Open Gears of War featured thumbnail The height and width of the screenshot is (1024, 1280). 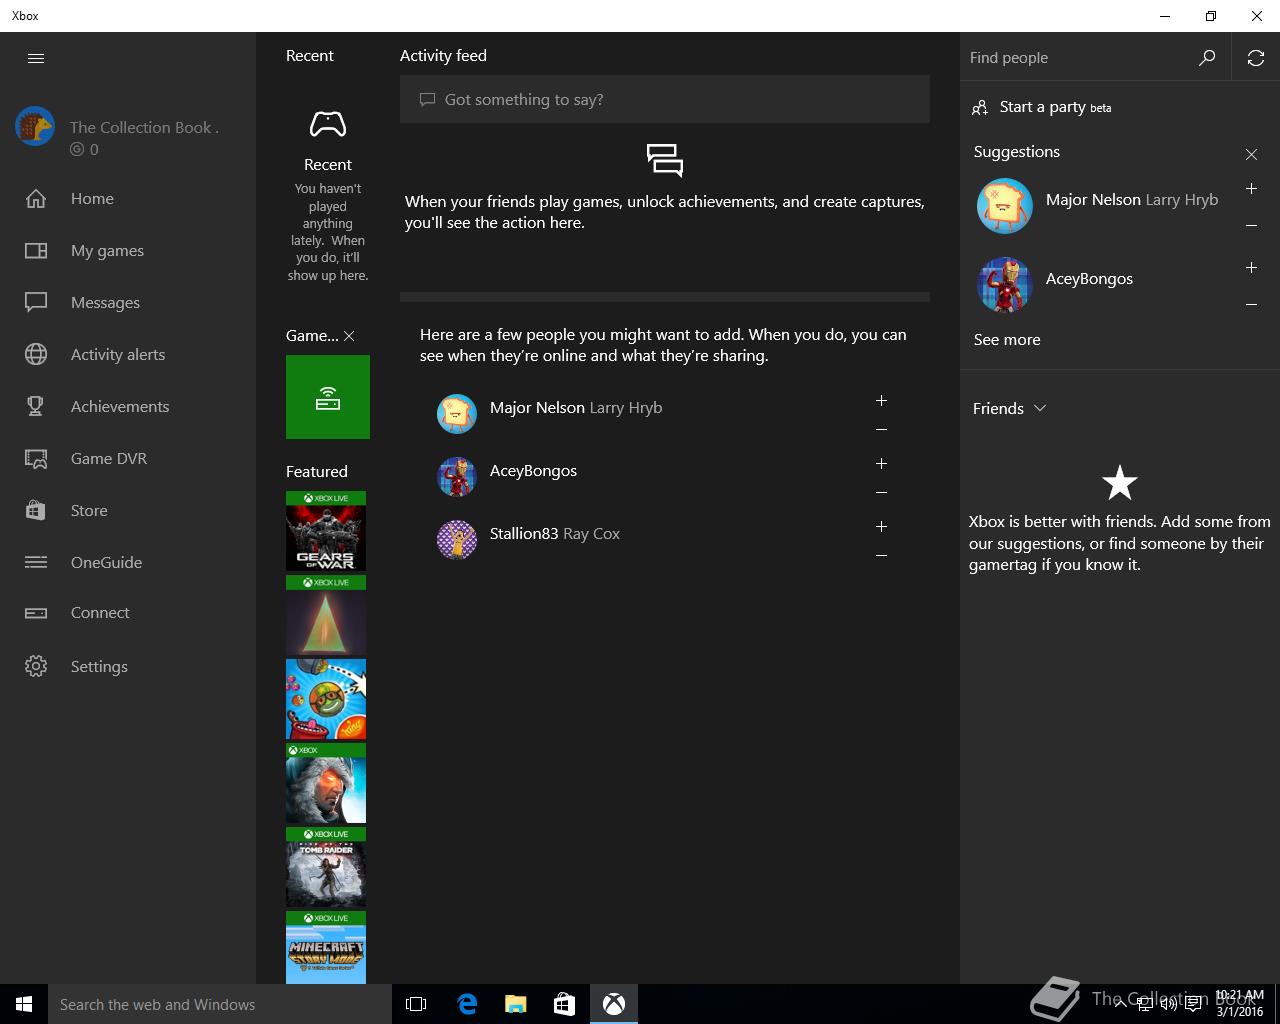[326, 531]
